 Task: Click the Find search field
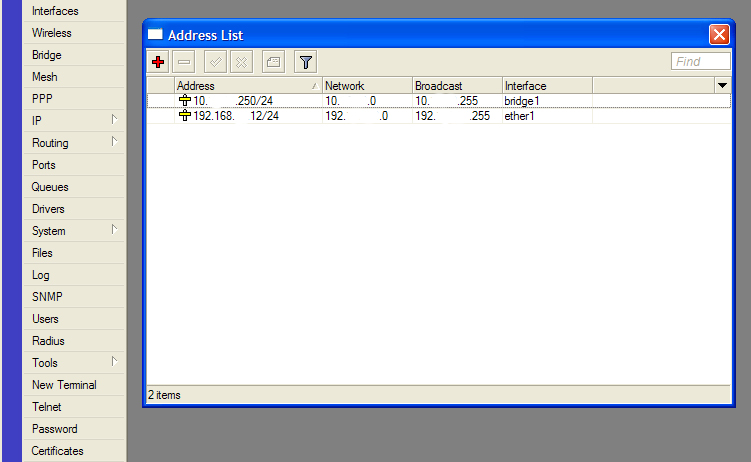pyautogui.click(x=701, y=61)
